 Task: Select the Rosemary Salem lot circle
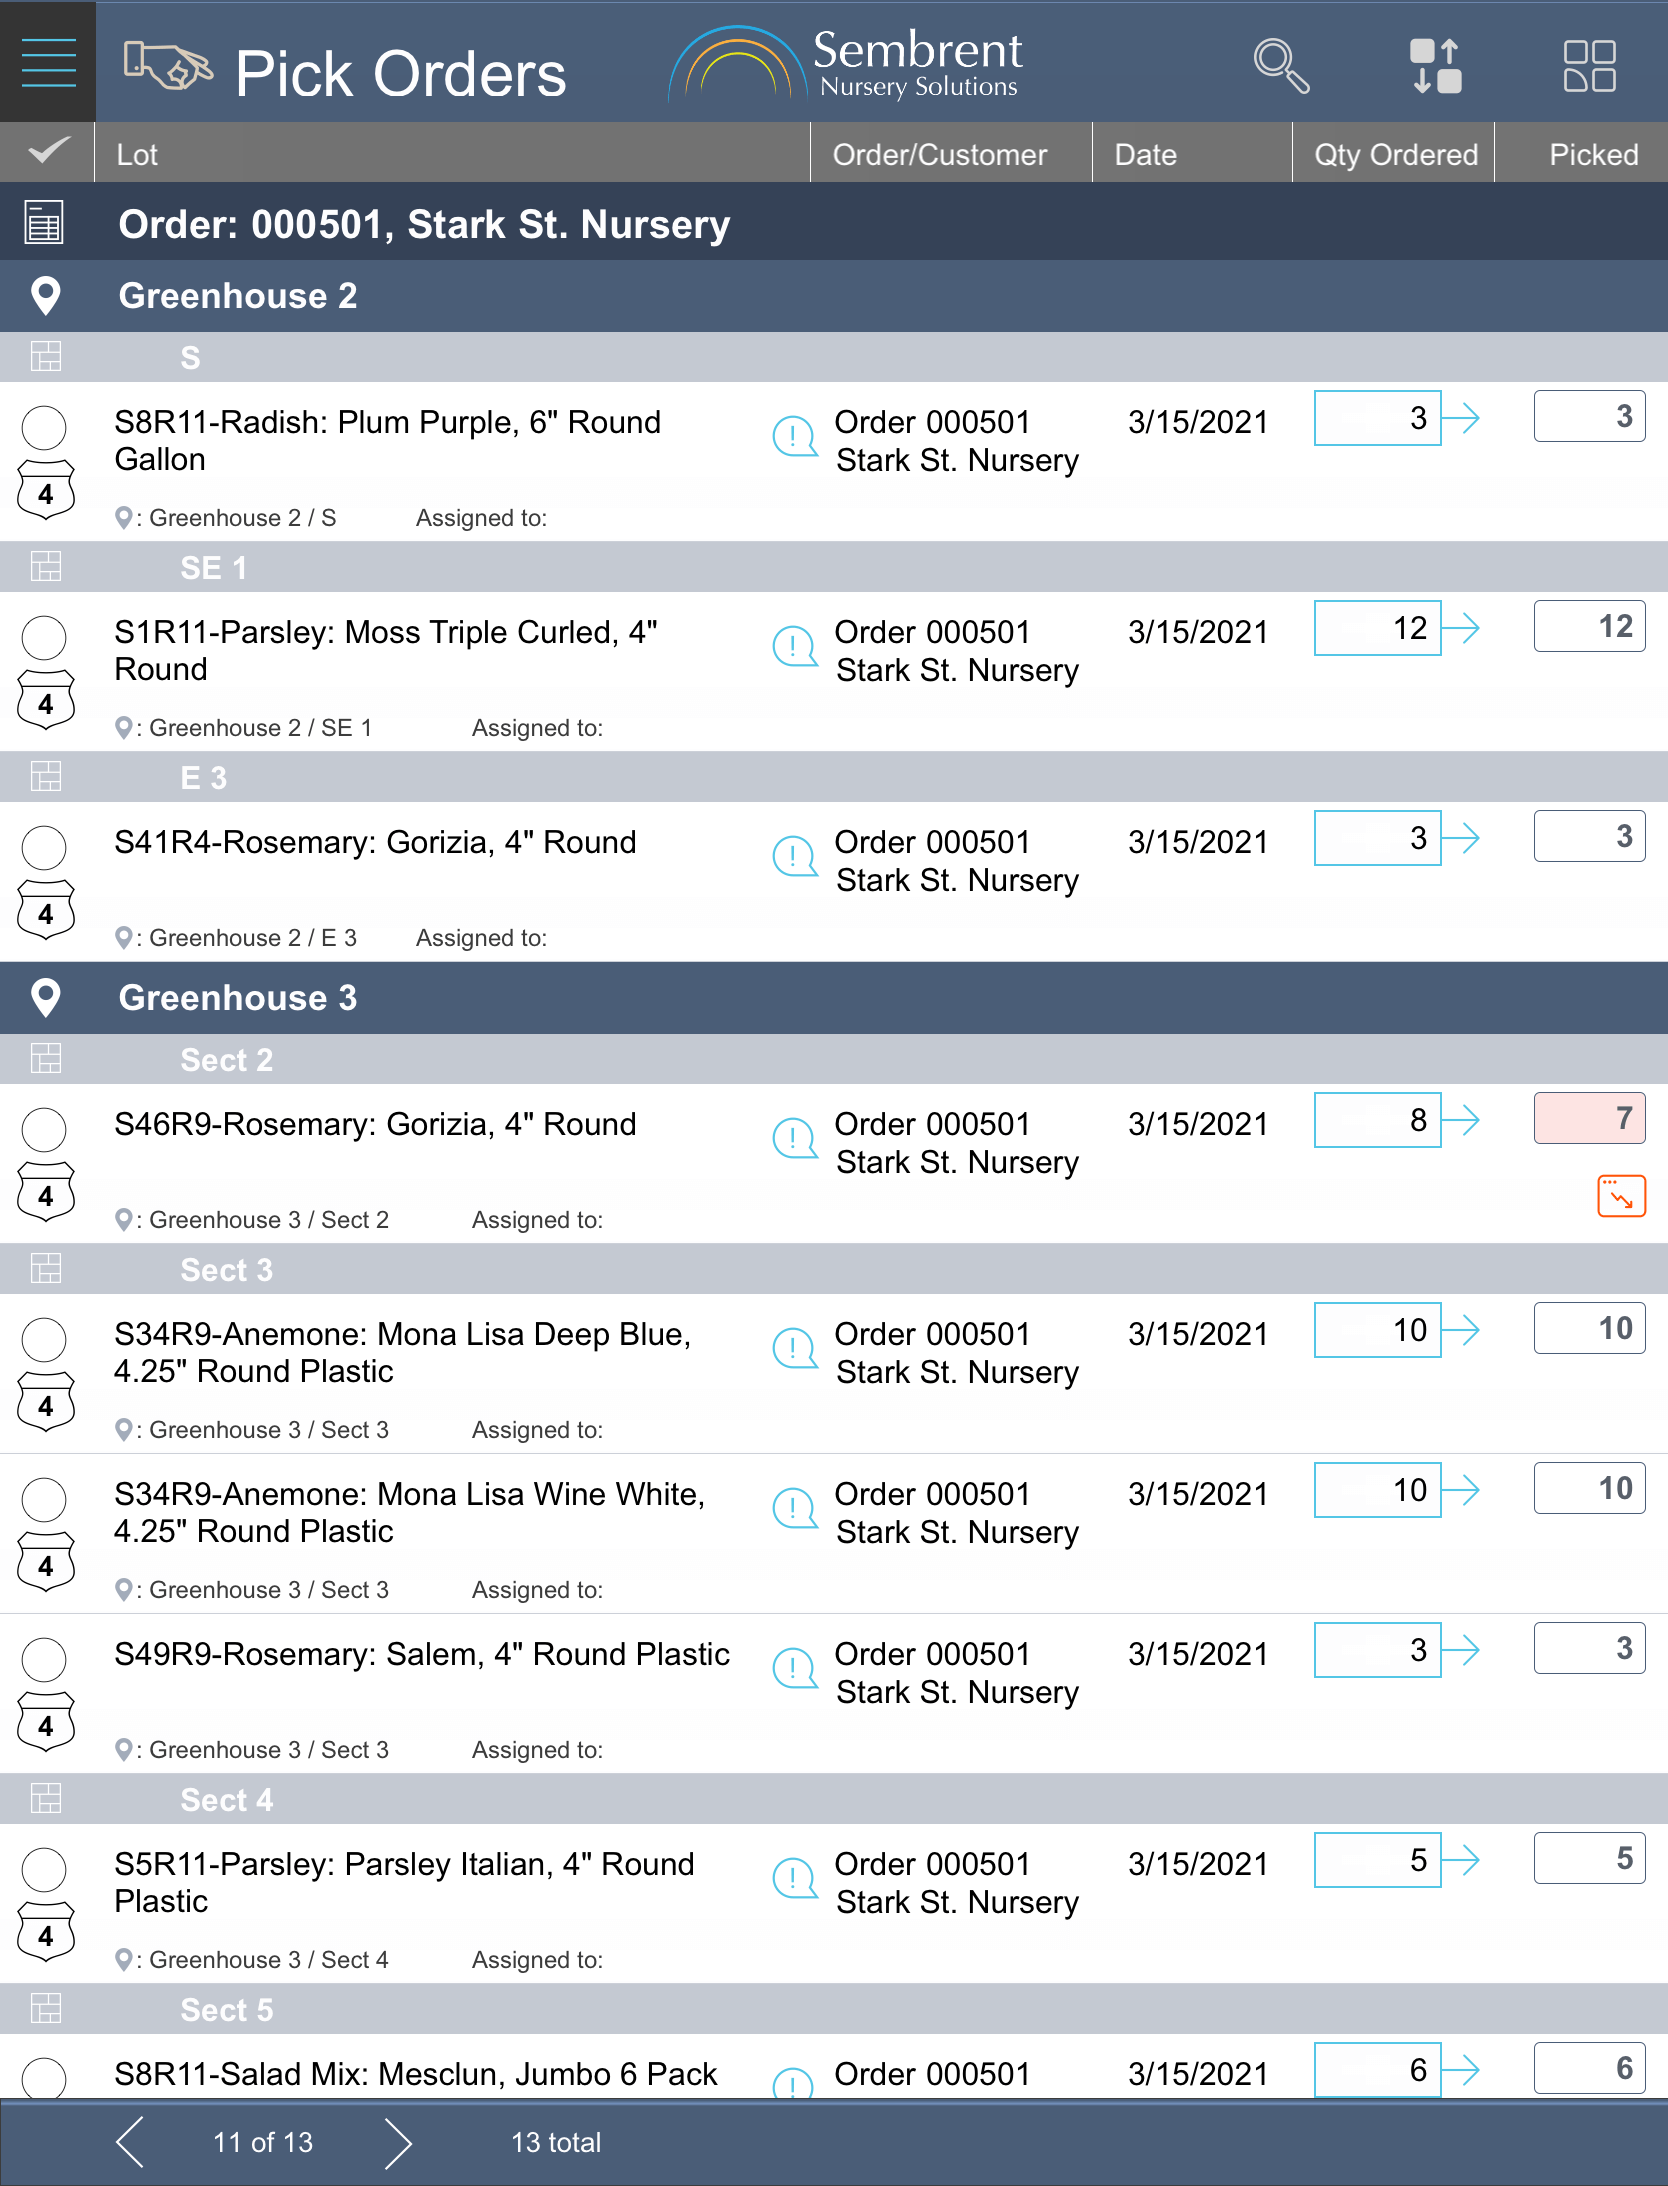[45, 1660]
